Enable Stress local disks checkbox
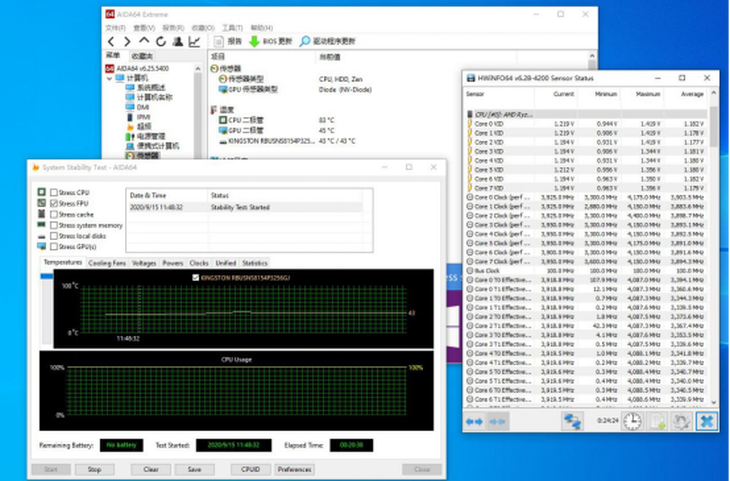The width and height of the screenshot is (730, 481). pyautogui.click(x=54, y=236)
